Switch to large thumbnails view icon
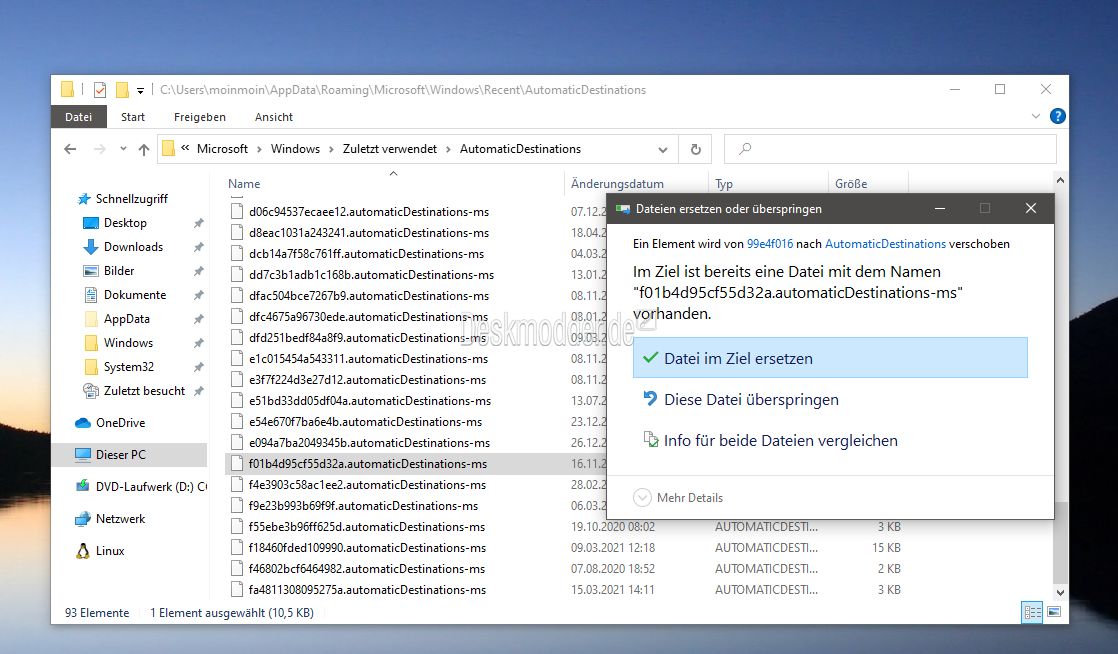Viewport: 1118px width, 654px height. point(1053,612)
